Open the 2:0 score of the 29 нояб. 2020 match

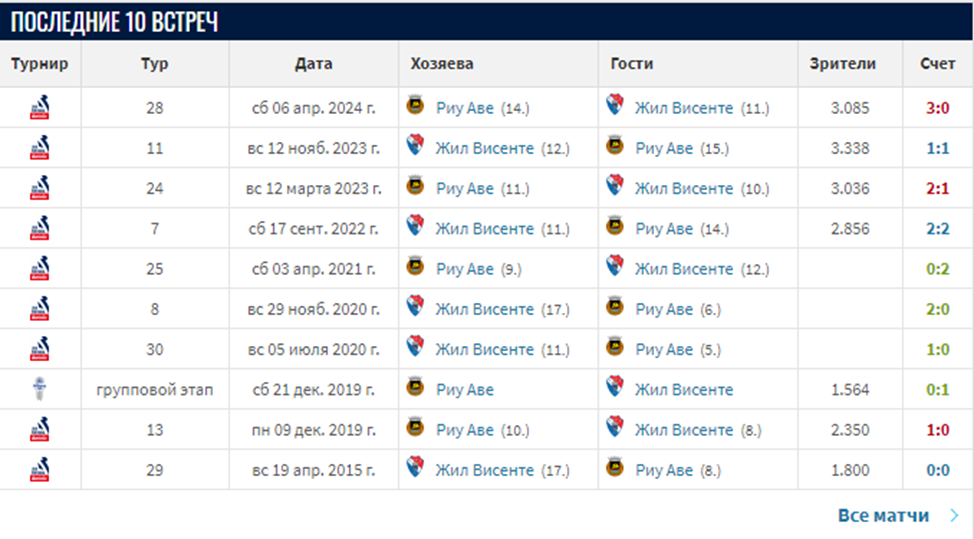pos(937,309)
